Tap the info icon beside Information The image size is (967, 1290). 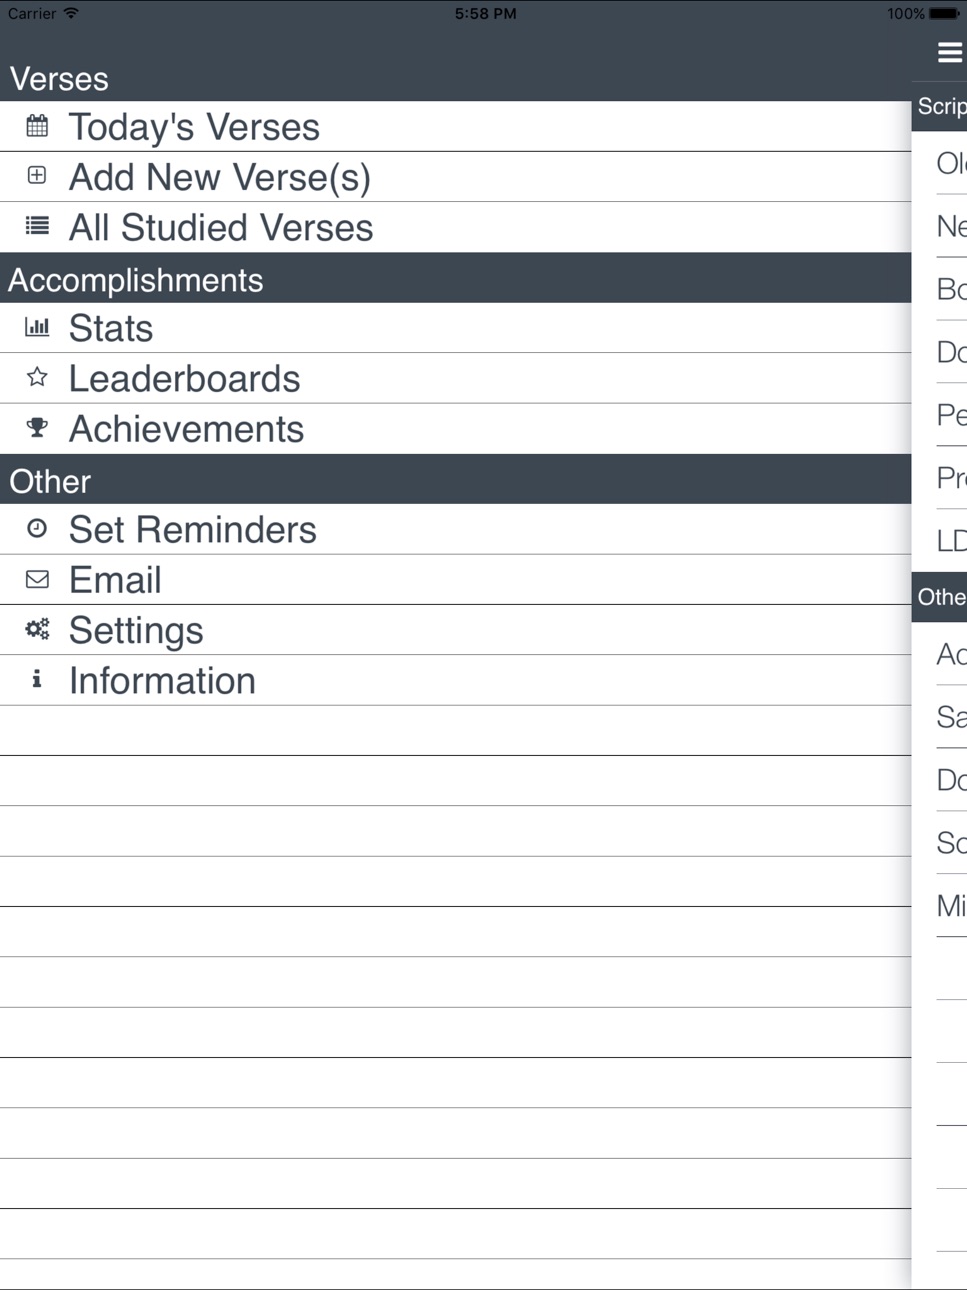click(x=37, y=679)
